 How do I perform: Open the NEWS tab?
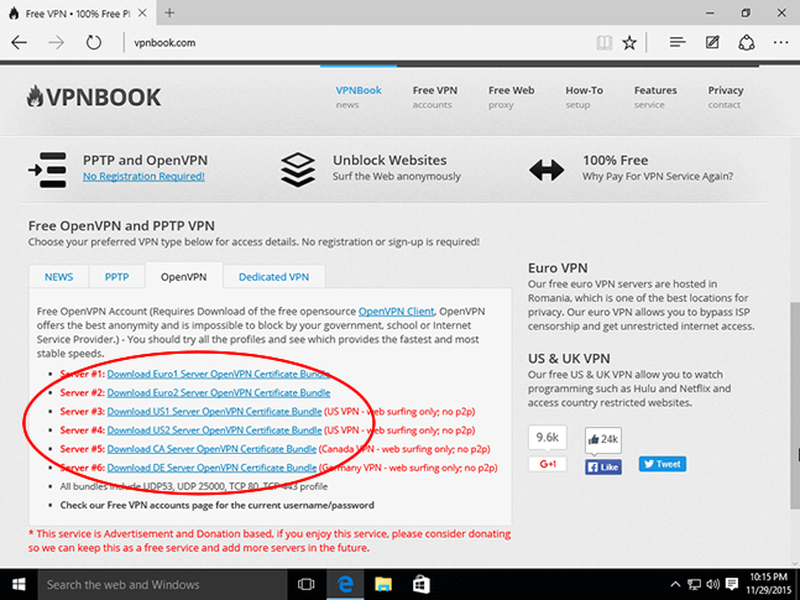59,277
